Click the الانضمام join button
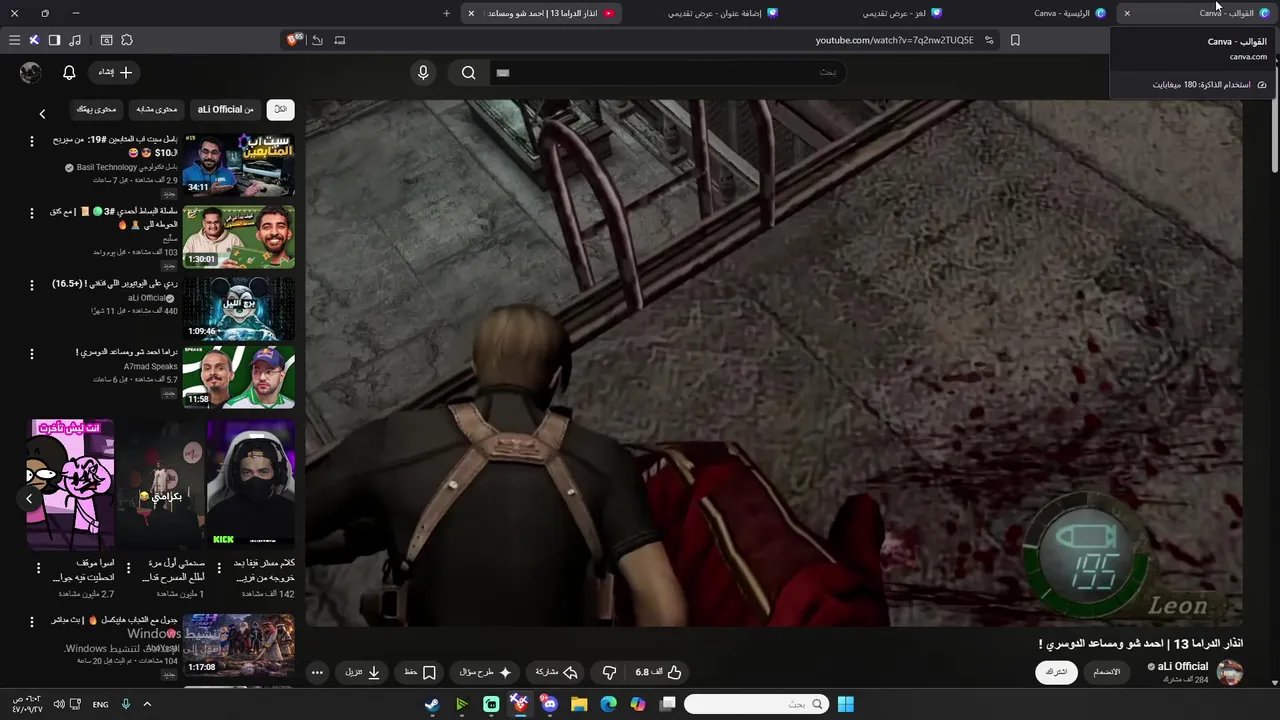 (x=1107, y=672)
